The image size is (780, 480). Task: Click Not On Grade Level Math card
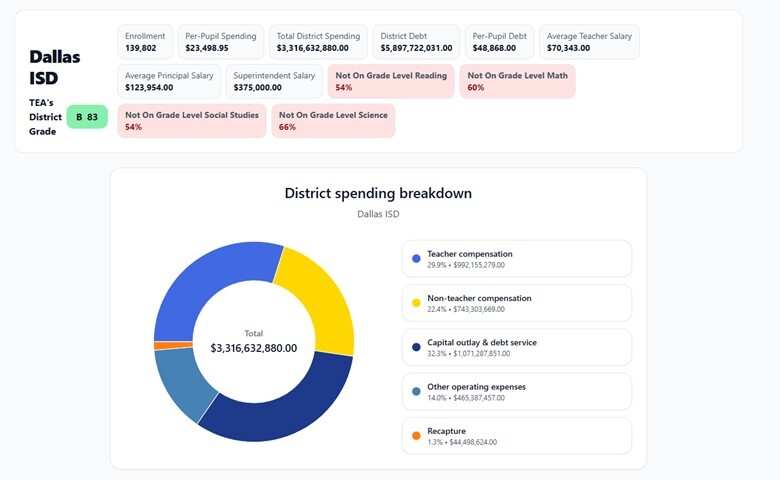(x=517, y=81)
